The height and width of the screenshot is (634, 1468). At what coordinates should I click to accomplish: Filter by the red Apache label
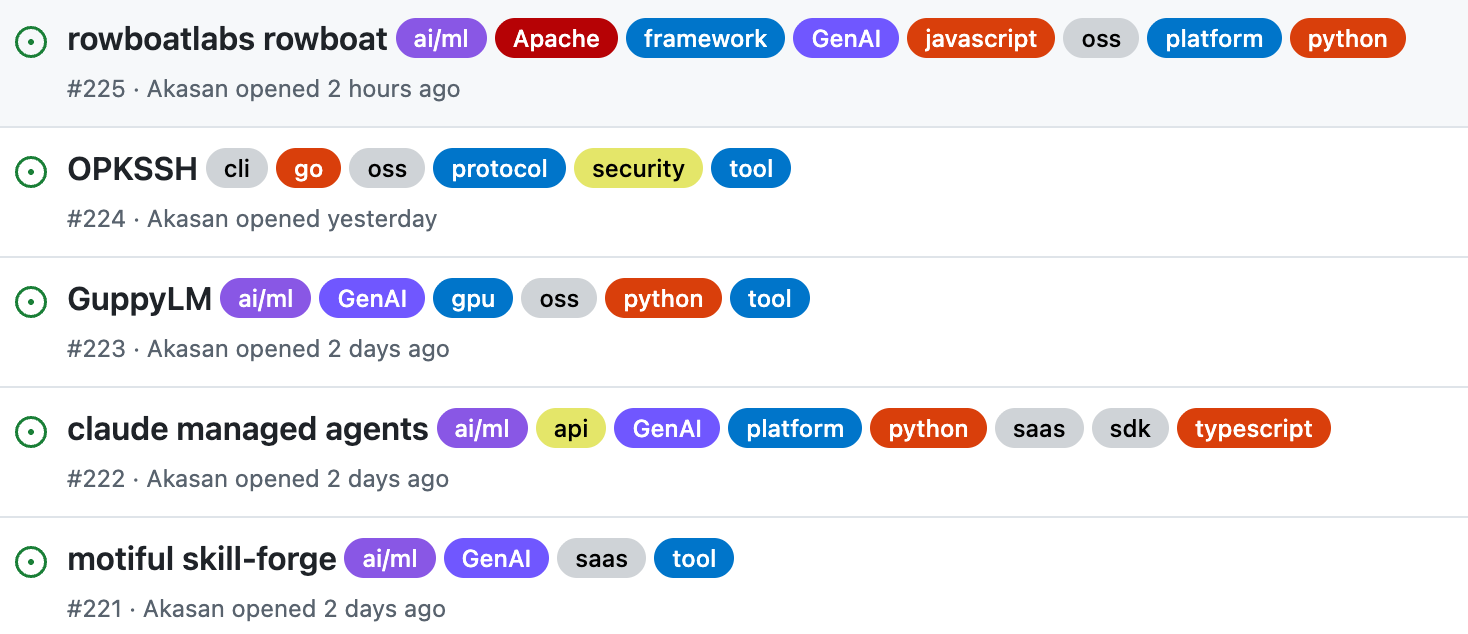tap(556, 39)
